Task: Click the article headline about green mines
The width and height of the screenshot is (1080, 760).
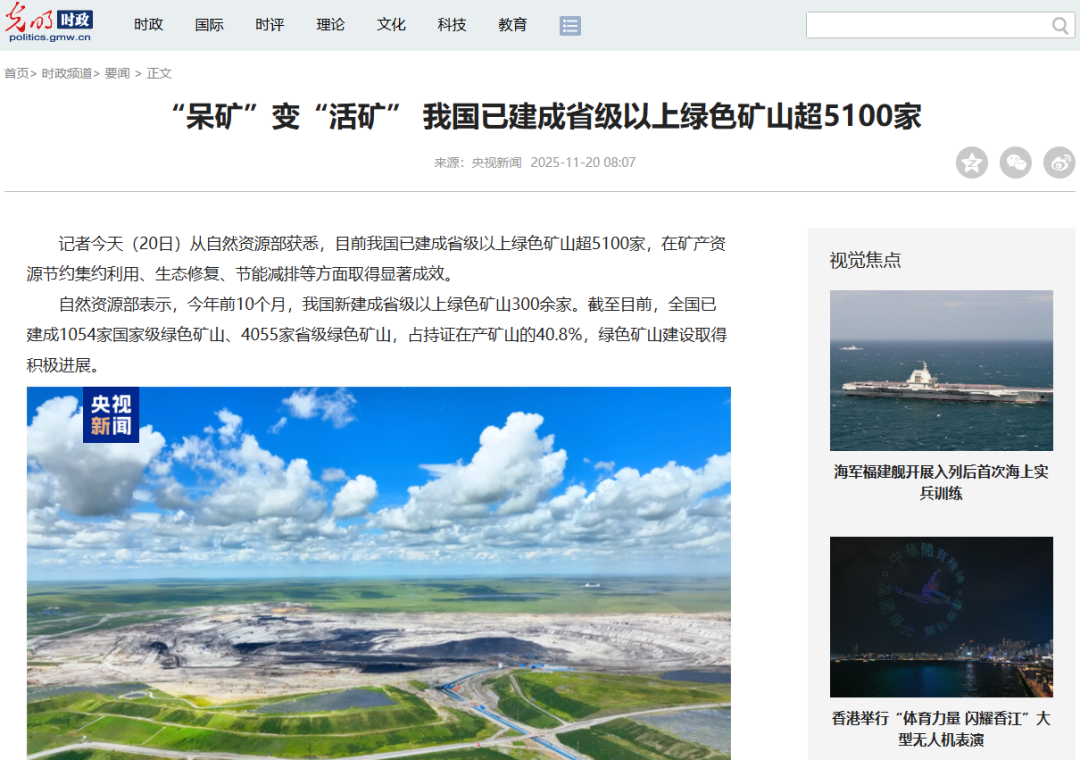Action: click(540, 117)
